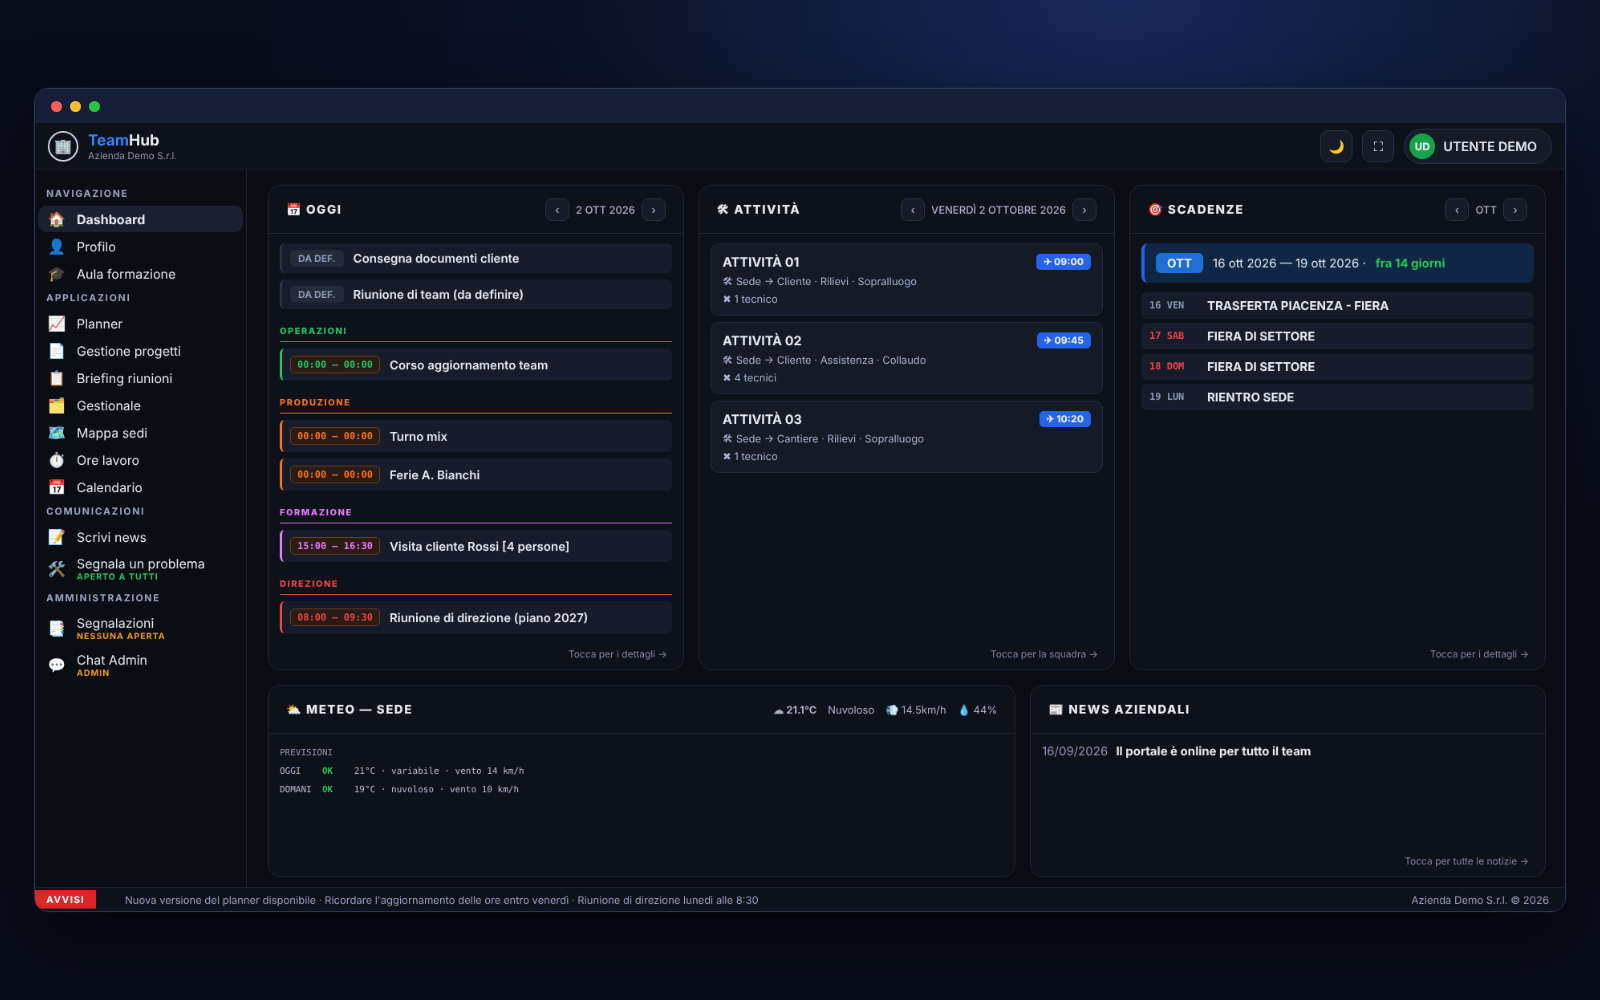This screenshot has height=1000, width=1600.
Task: Click 'Tocca per i dettagli' in Scadenze panel
Action: click(x=1479, y=654)
